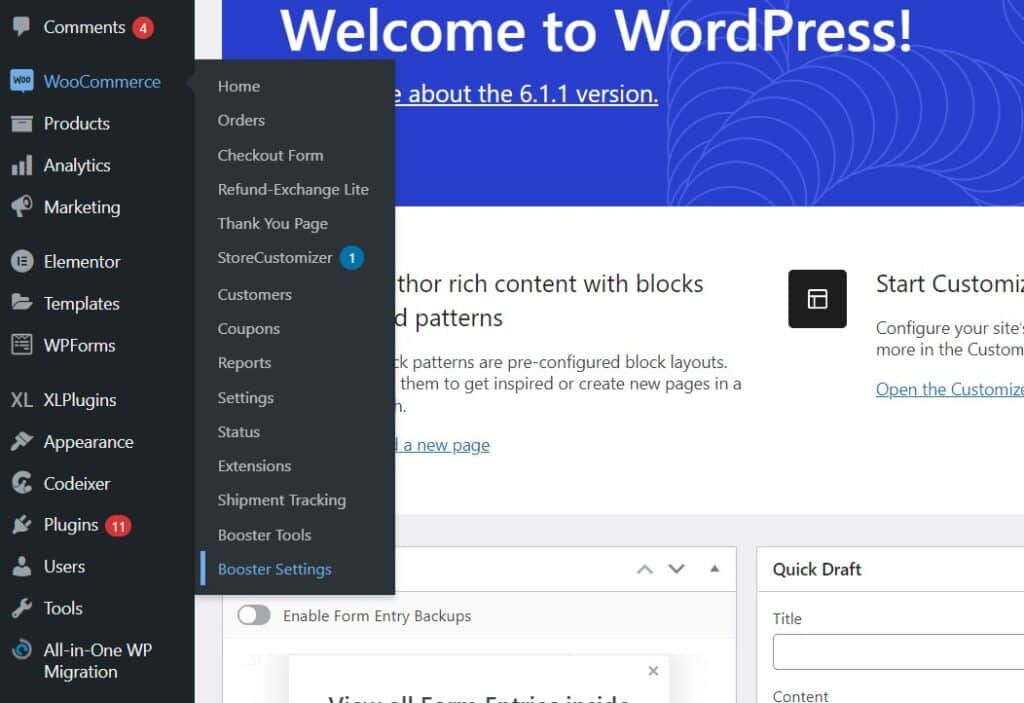The height and width of the screenshot is (703, 1024).
Task: Open All-in-One WP Migration menu label
Action: tap(98, 661)
